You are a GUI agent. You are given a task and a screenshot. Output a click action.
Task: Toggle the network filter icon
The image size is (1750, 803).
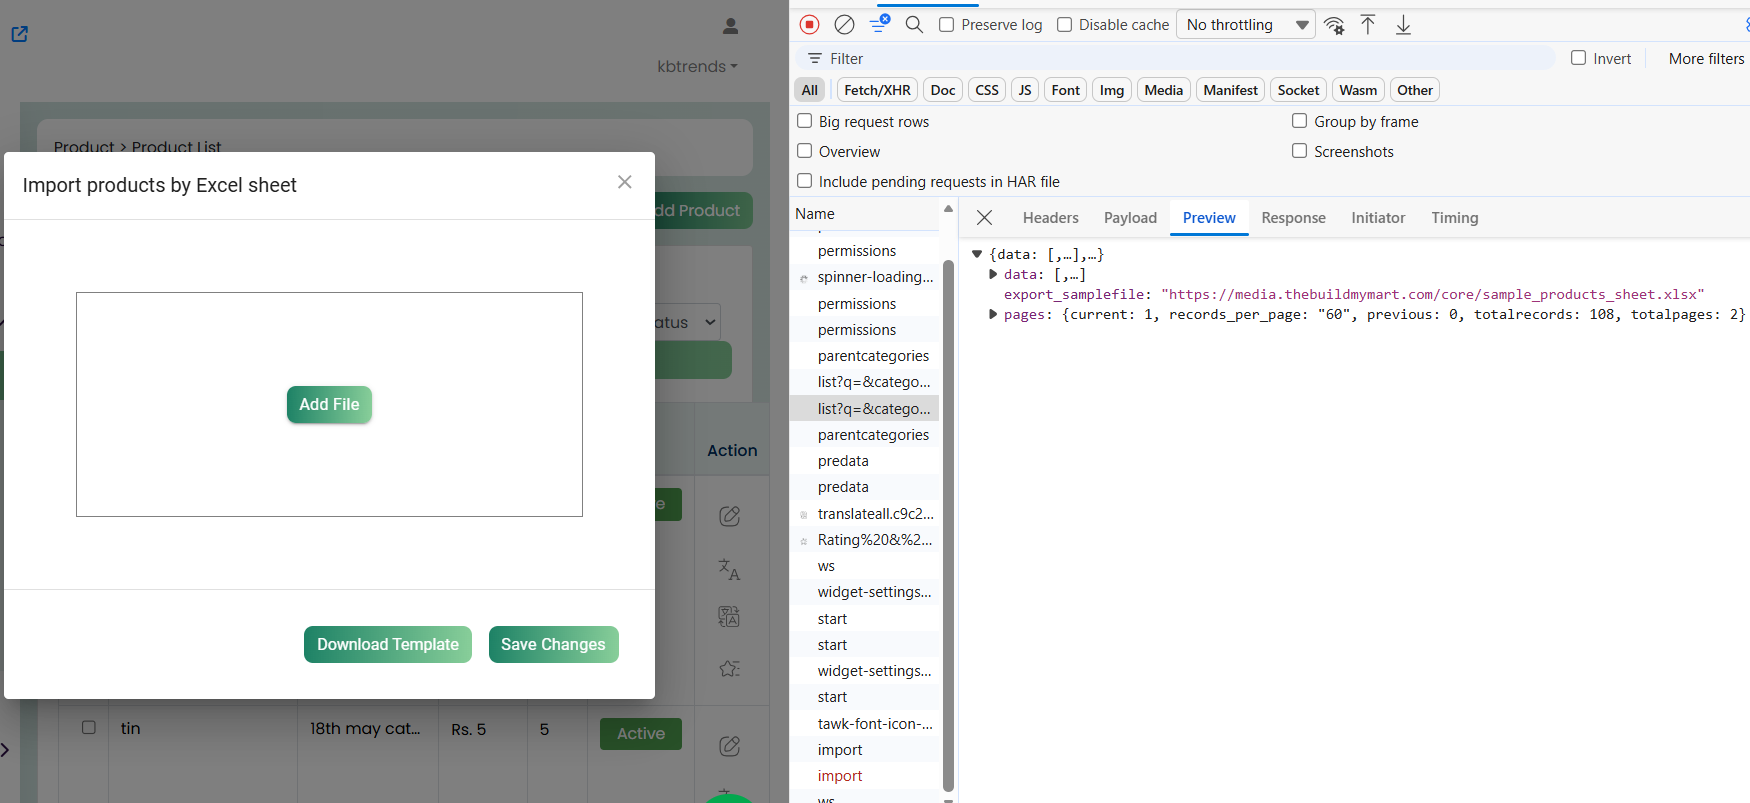coord(879,24)
